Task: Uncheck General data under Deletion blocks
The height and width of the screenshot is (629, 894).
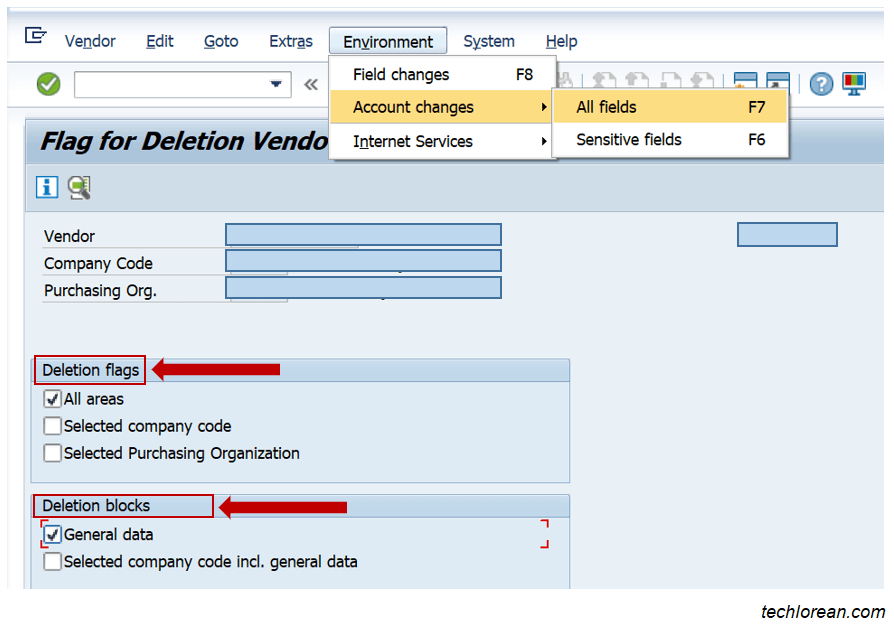Action: click(x=52, y=535)
